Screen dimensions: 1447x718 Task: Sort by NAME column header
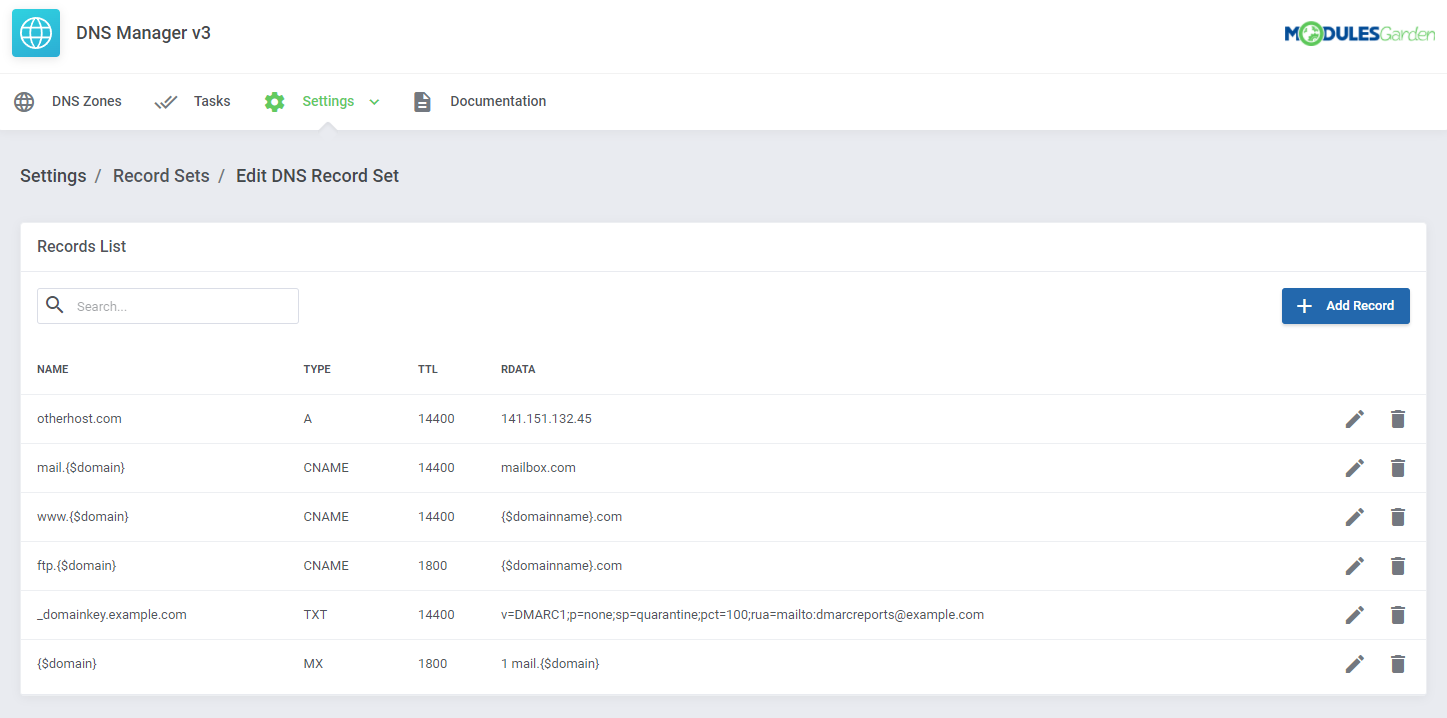(53, 369)
